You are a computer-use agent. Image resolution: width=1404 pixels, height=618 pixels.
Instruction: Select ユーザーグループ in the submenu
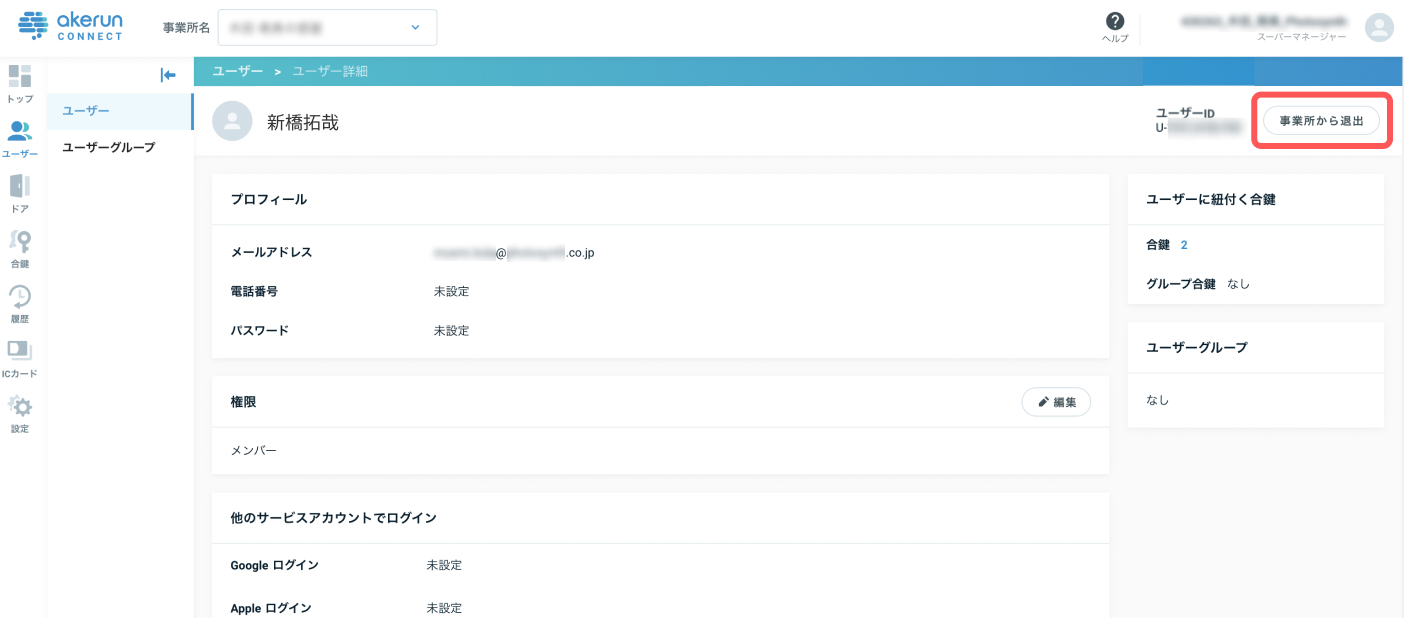pyautogui.click(x=120, y=147)
